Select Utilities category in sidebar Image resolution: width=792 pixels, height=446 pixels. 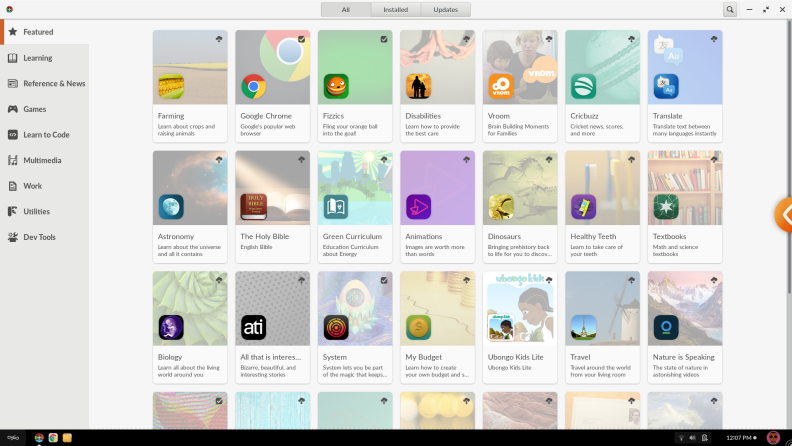pyautogui.click(x=44, y=212)
